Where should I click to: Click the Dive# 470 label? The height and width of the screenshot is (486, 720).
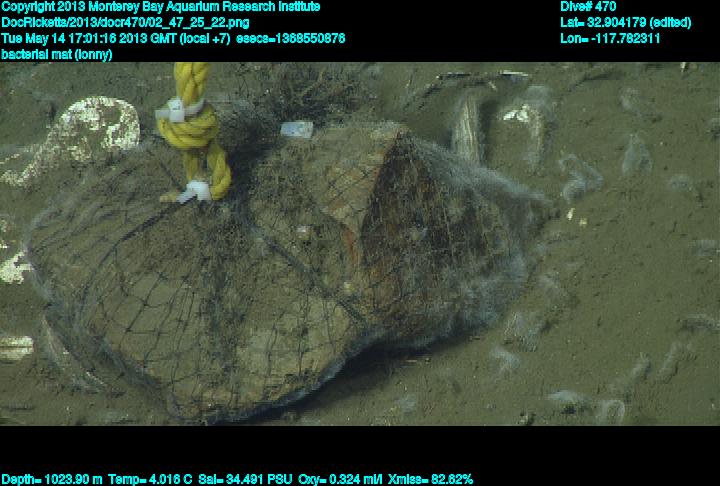pyautogui.click(x=588, y=7)
